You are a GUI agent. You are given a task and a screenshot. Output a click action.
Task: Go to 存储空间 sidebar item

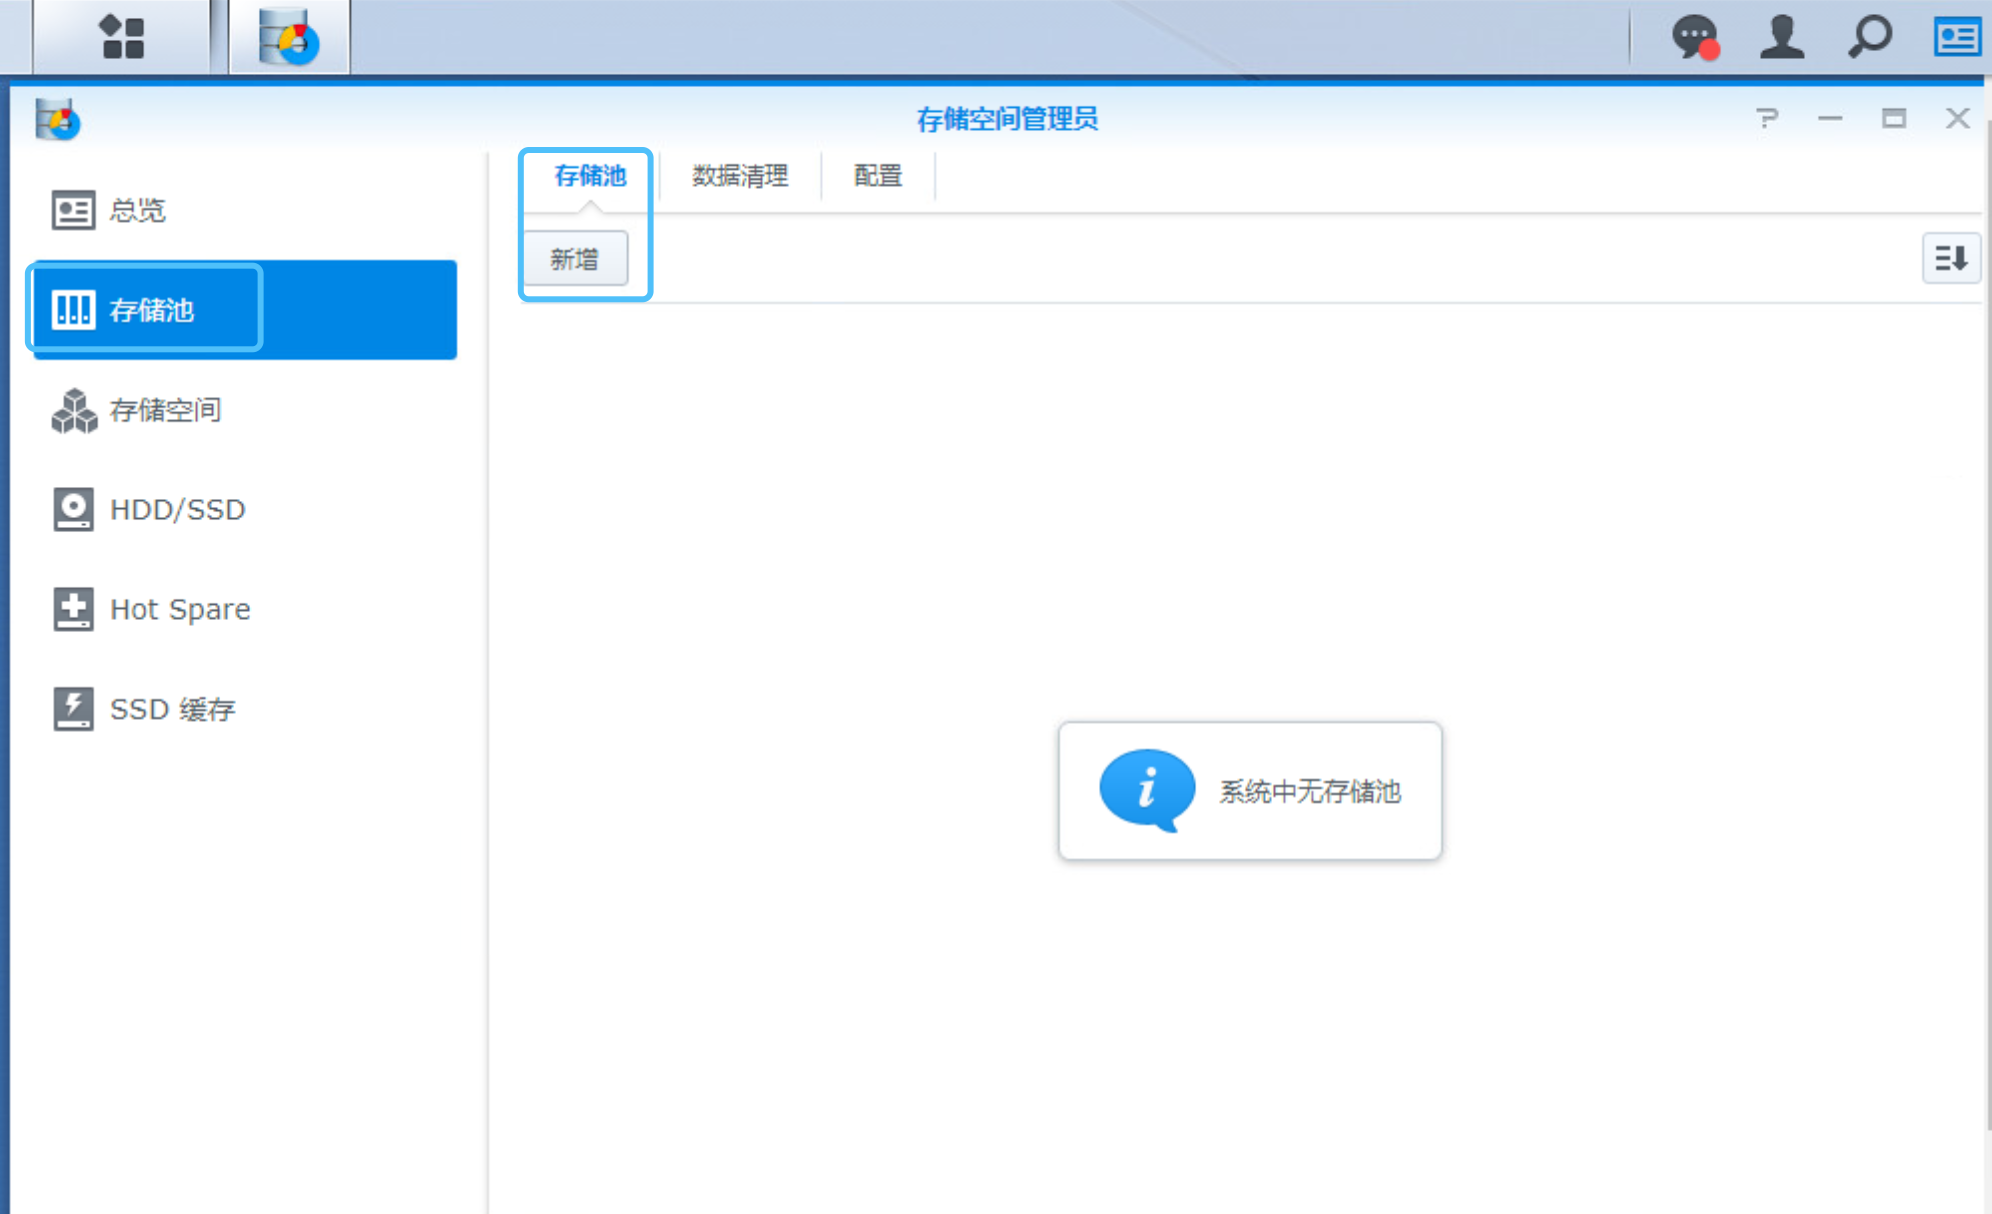(245, 410)
